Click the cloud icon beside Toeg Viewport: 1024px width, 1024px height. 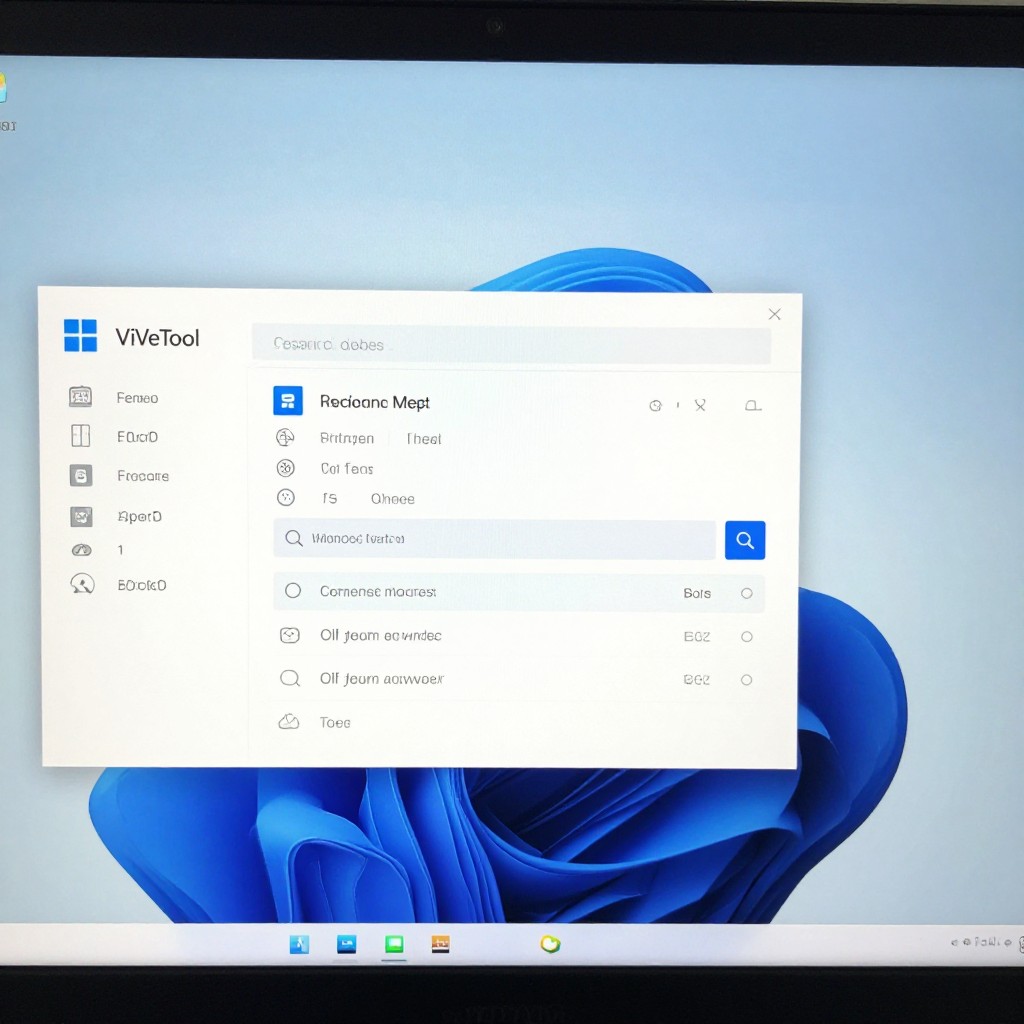289,722
